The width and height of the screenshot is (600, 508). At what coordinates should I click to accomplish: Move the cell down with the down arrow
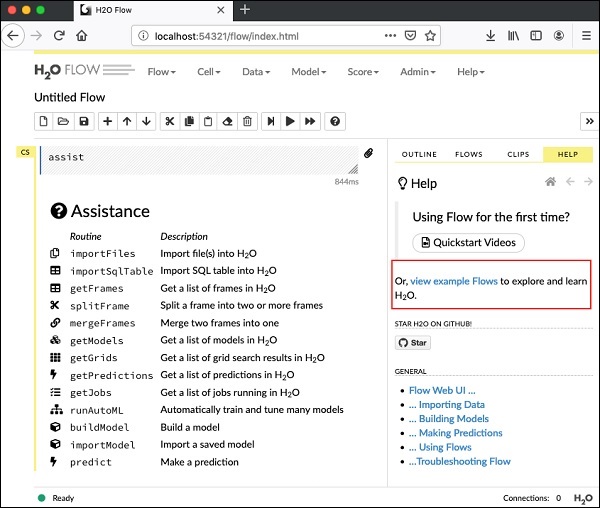[x=147, y=121]
